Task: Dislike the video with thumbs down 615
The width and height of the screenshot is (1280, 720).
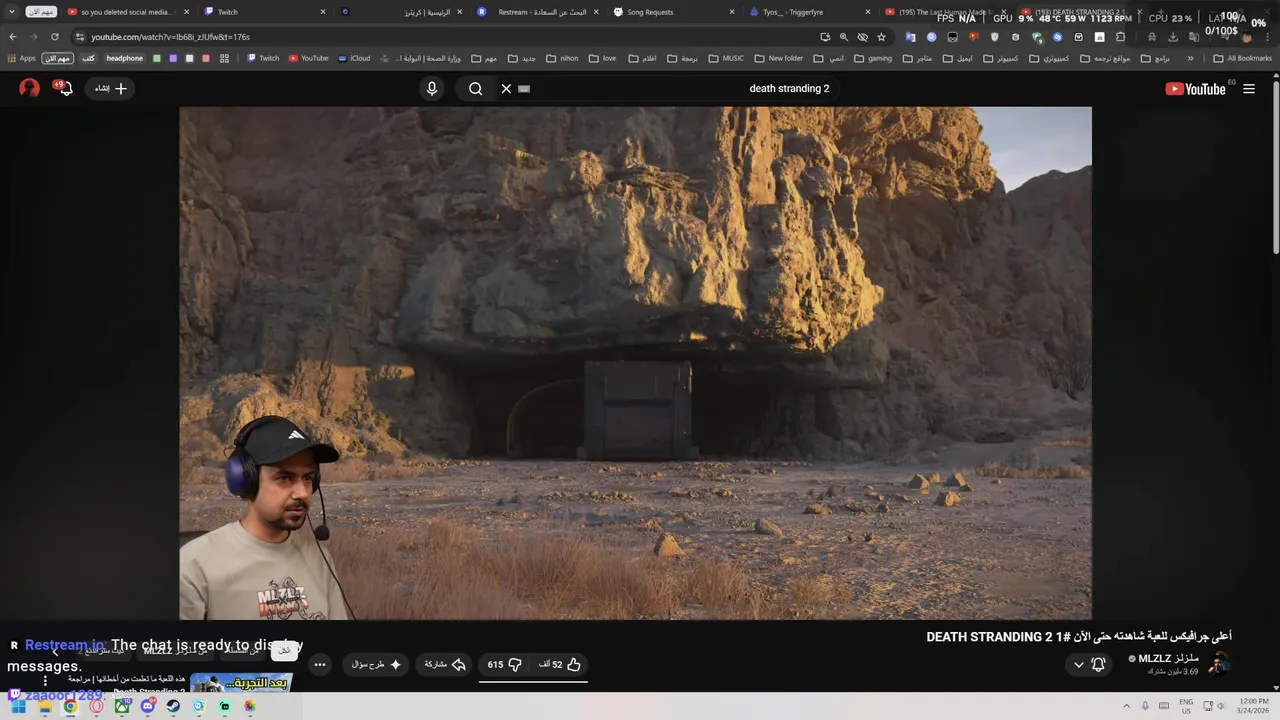Action: pos(505,664)
